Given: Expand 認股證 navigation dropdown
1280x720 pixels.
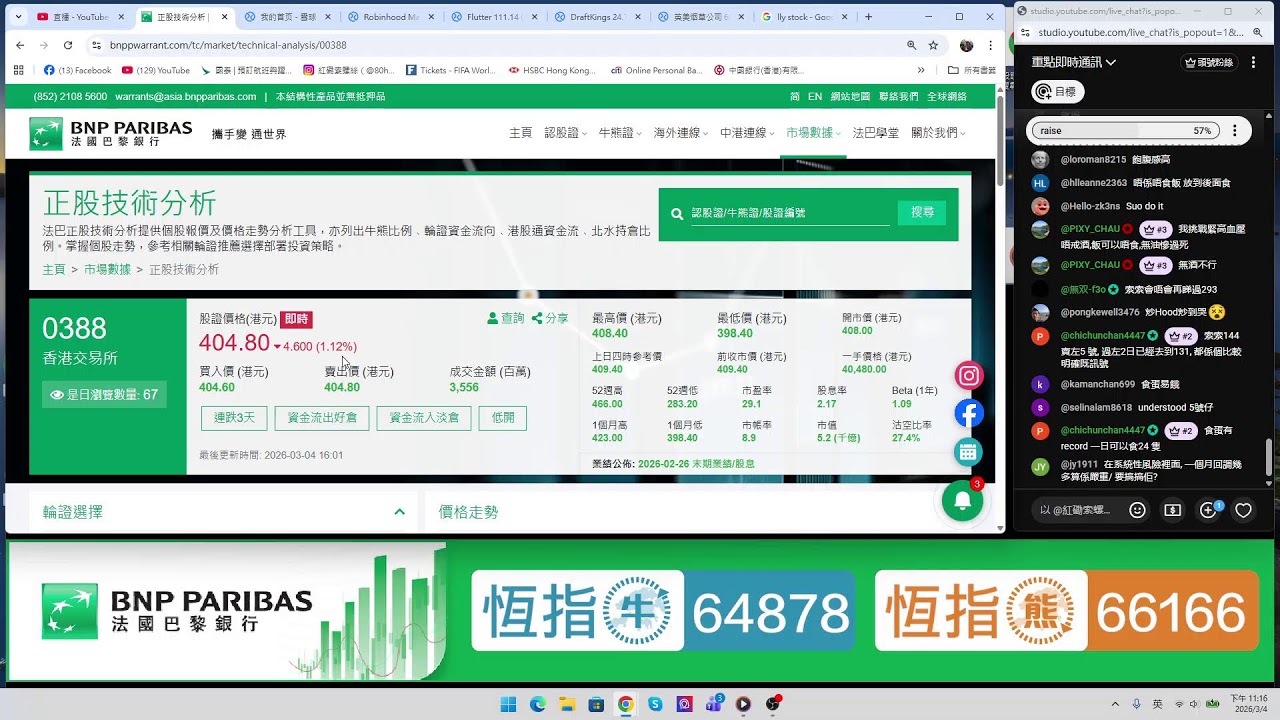Looking at the screenshot, I should coord(565,133).
